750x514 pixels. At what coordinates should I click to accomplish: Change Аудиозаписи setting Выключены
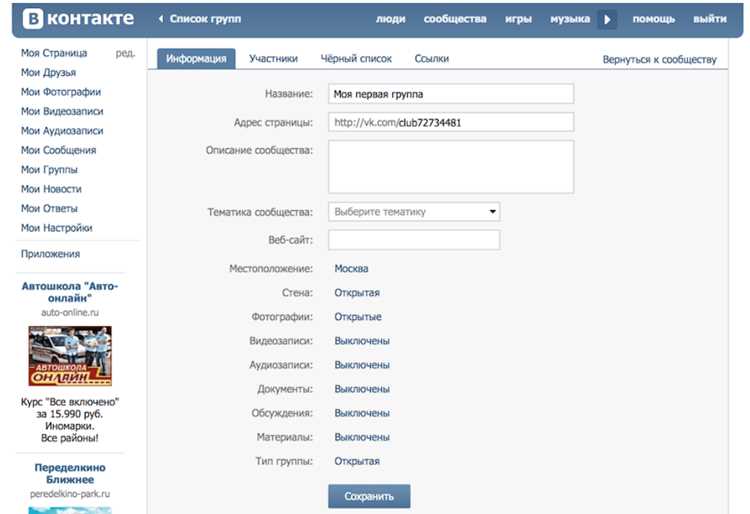click(x=362, y=365)
